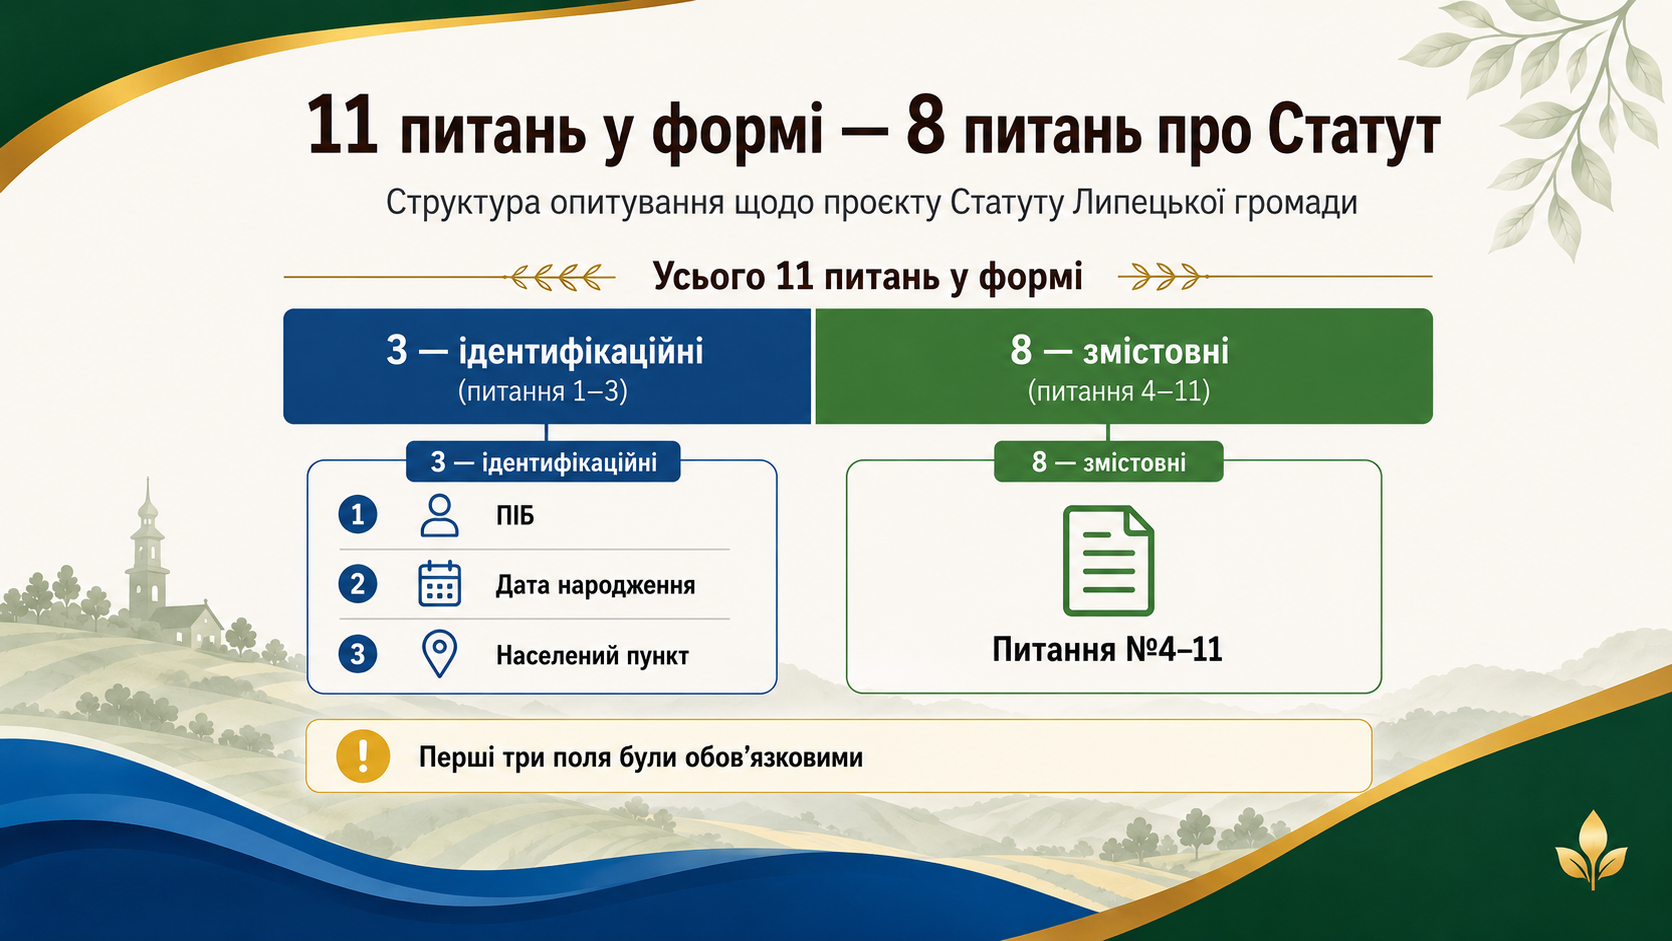Click the small green '8 — змістовні' tag
Image resolution: width=1672 pixels, height=941 pixels.
click(1108, 462)
